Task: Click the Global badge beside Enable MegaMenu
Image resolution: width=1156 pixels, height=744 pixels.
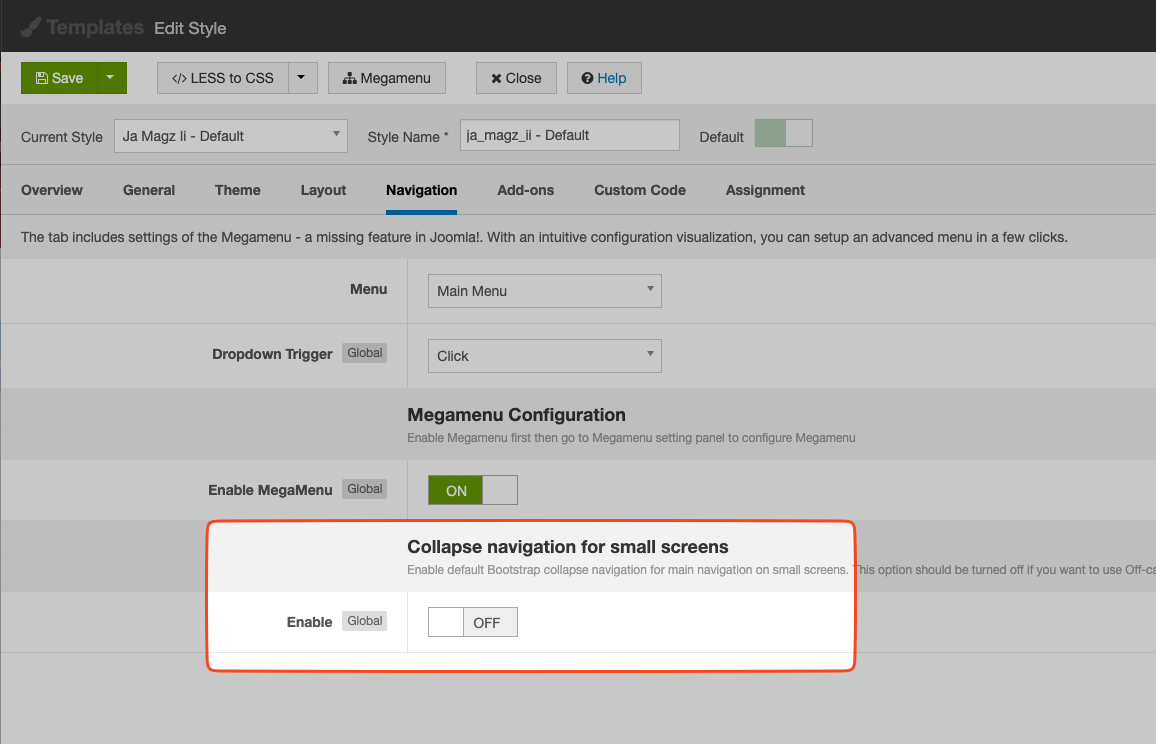Action: [365, 489]
